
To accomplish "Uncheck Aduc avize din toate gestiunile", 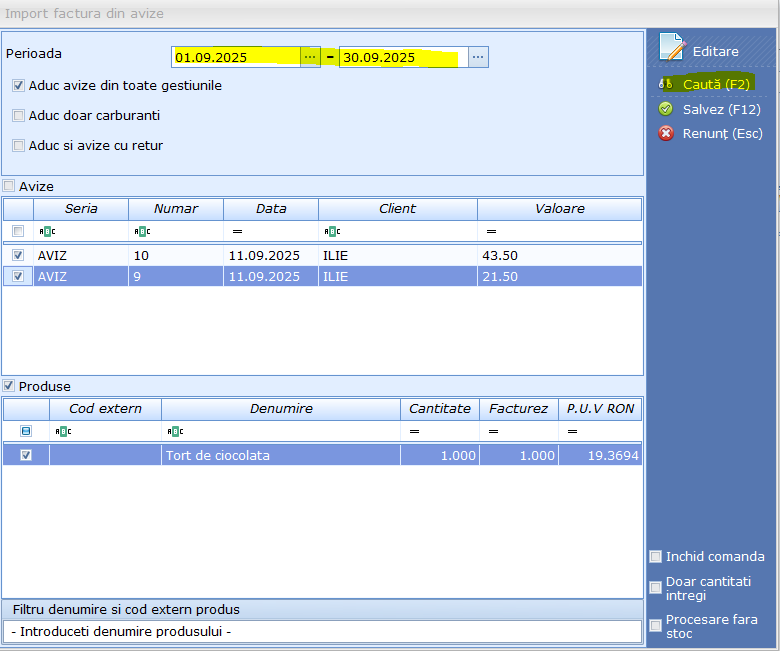I will 19,86.
